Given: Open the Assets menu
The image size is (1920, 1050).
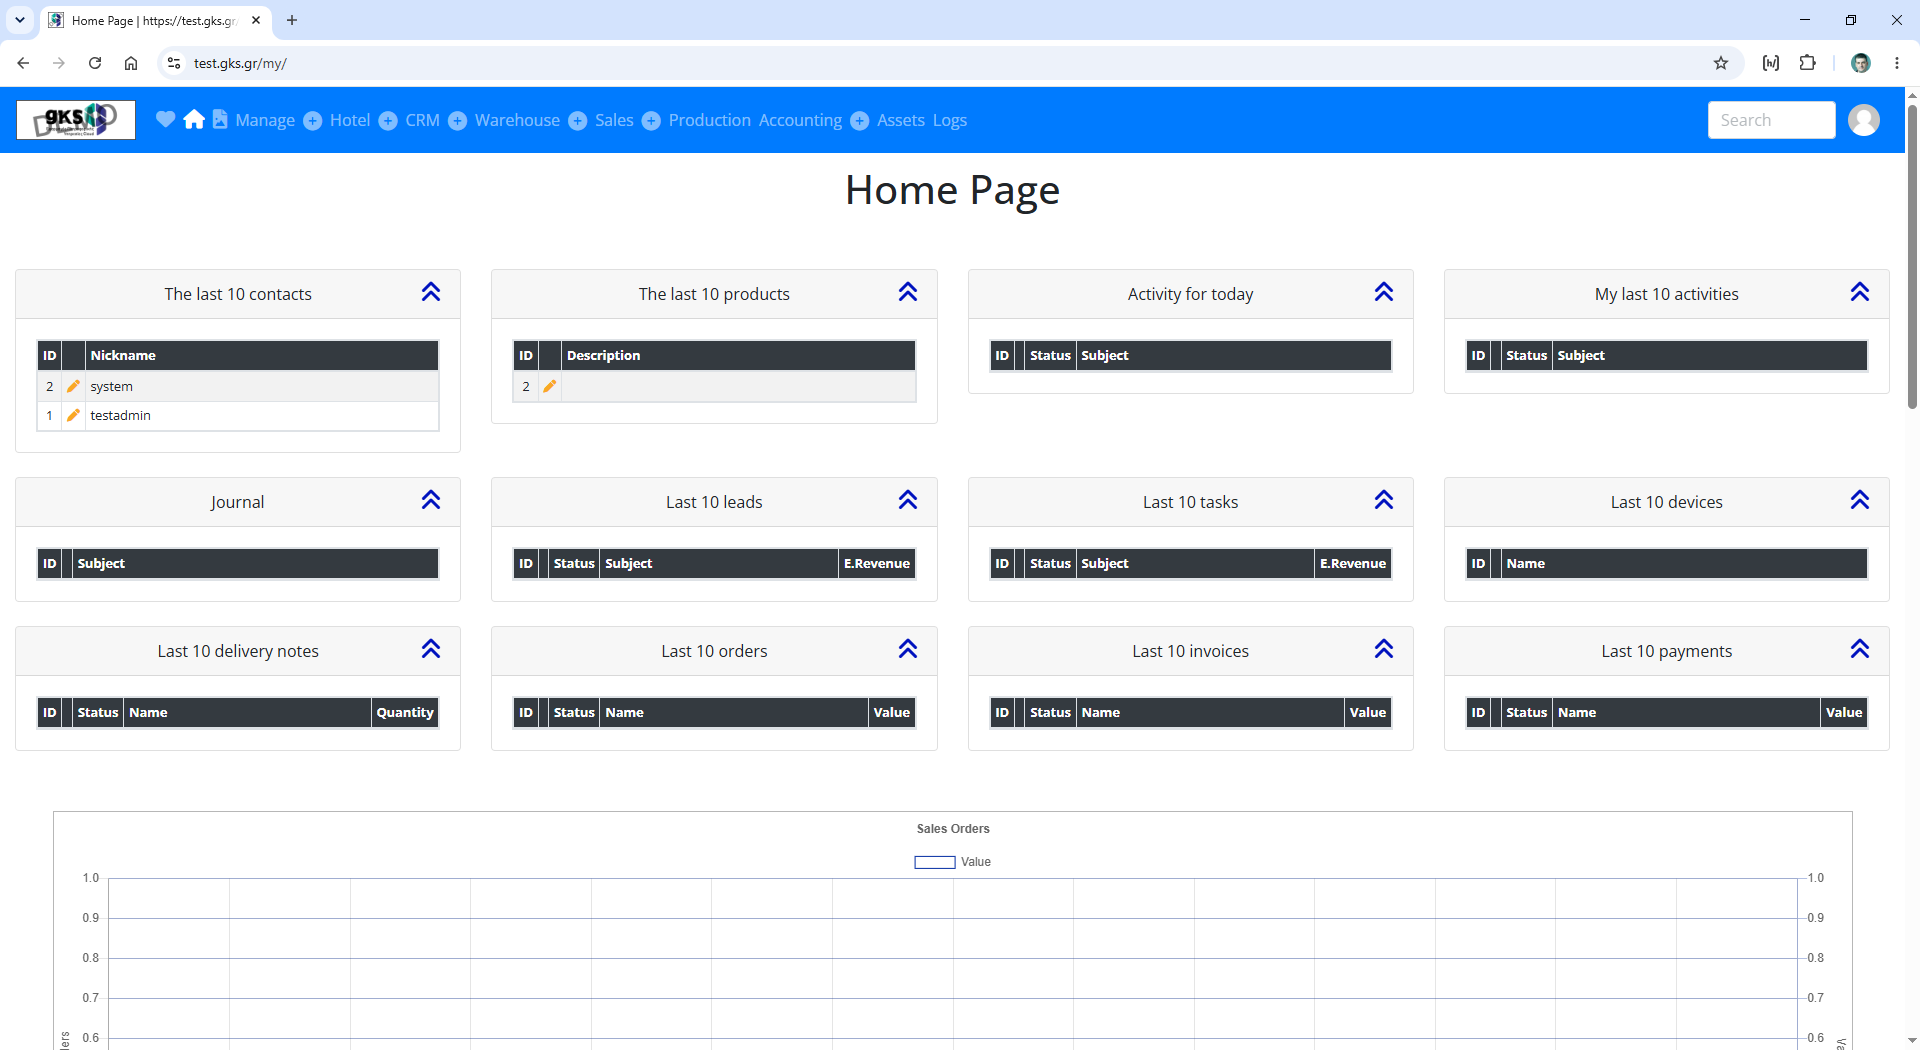Looking at the screenshot, I should 901,120.
